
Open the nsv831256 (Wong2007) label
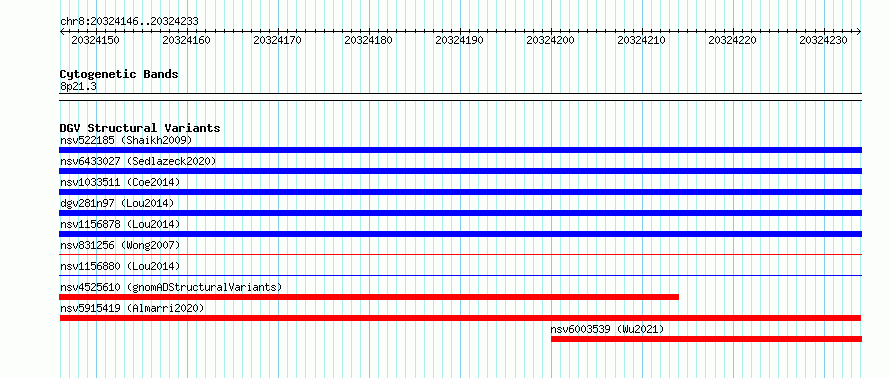pyautogui.click(x=120, y=245)
